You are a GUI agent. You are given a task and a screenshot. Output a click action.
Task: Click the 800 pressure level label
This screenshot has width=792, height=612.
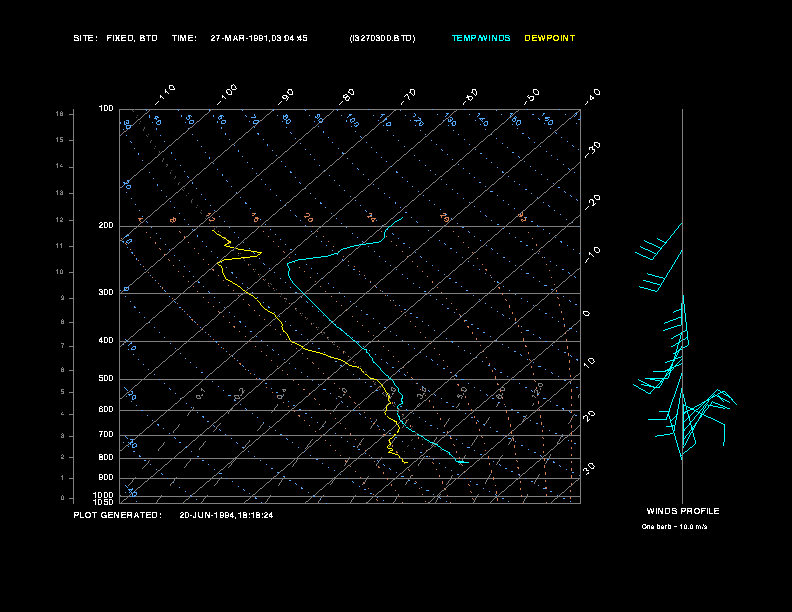(x=106, y=457)
